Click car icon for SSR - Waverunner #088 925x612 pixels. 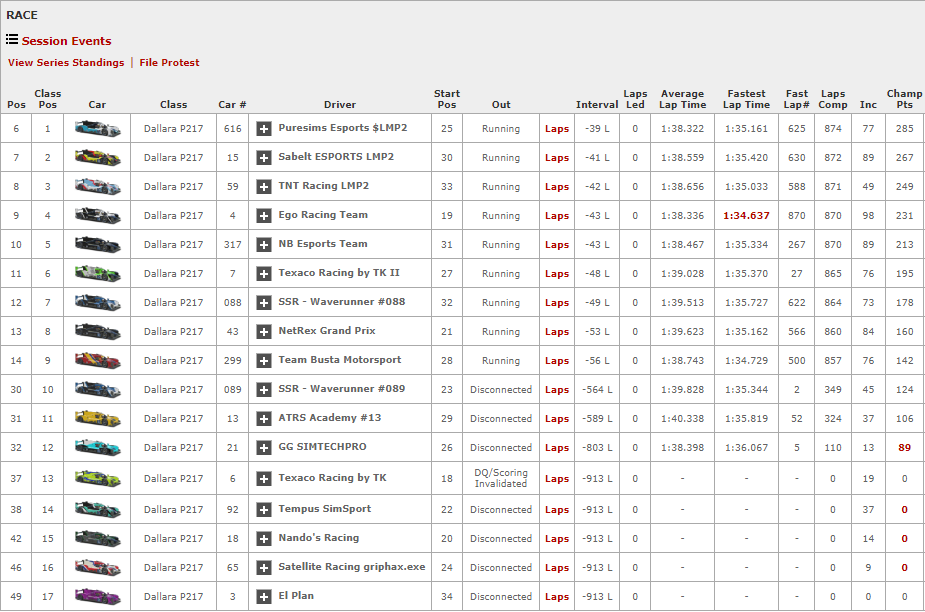coord(97,302)
